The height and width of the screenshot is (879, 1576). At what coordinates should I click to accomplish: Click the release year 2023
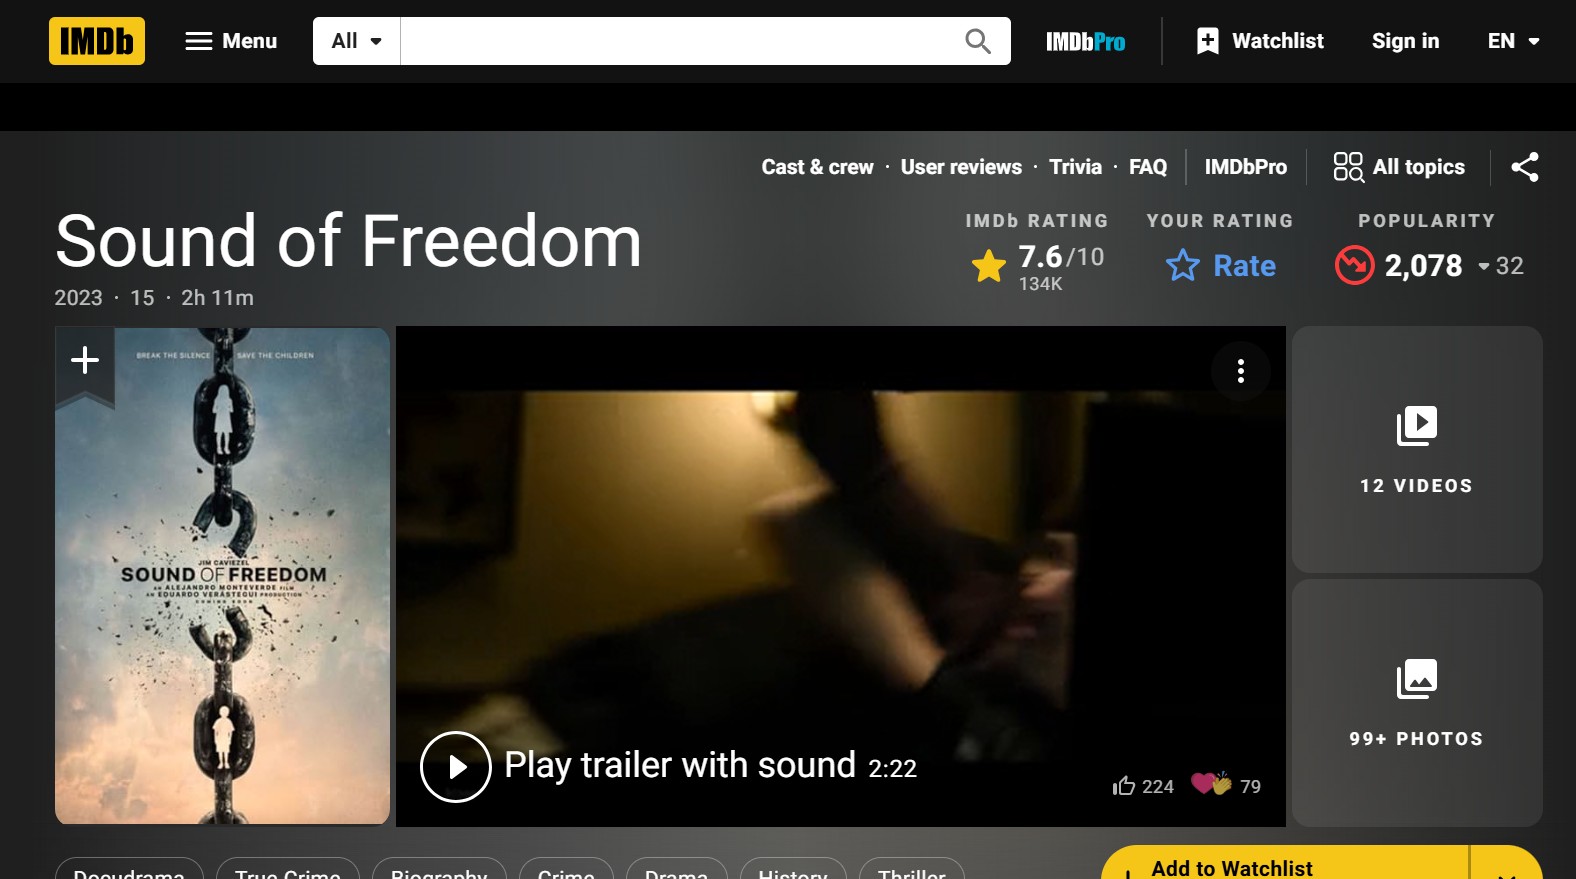[x=78, y=298]
